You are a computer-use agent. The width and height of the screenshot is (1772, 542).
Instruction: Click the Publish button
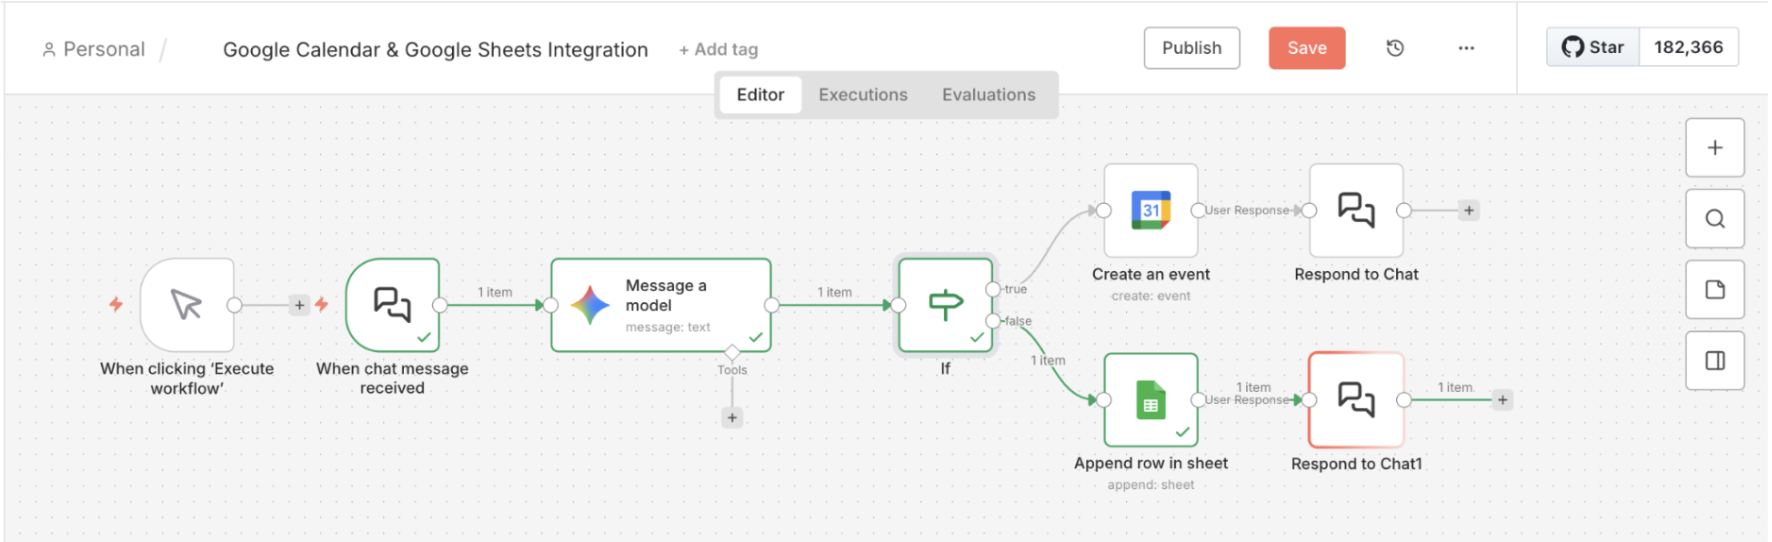pyautogui.click(x=1192, y=48)
